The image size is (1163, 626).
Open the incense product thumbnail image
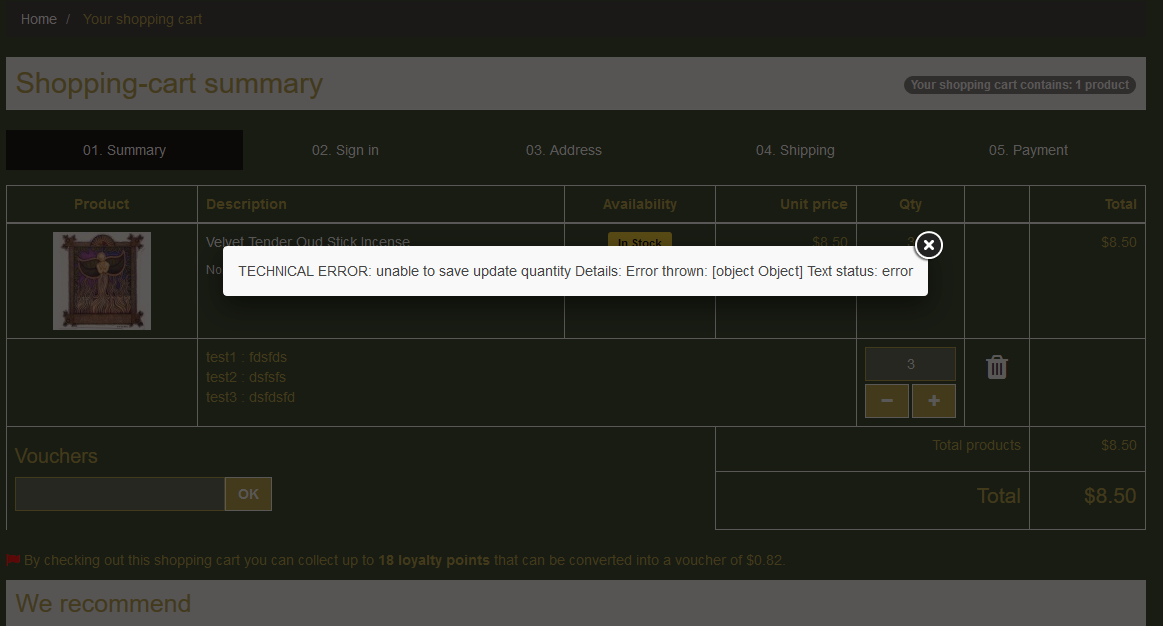click(x=102, y=281)
